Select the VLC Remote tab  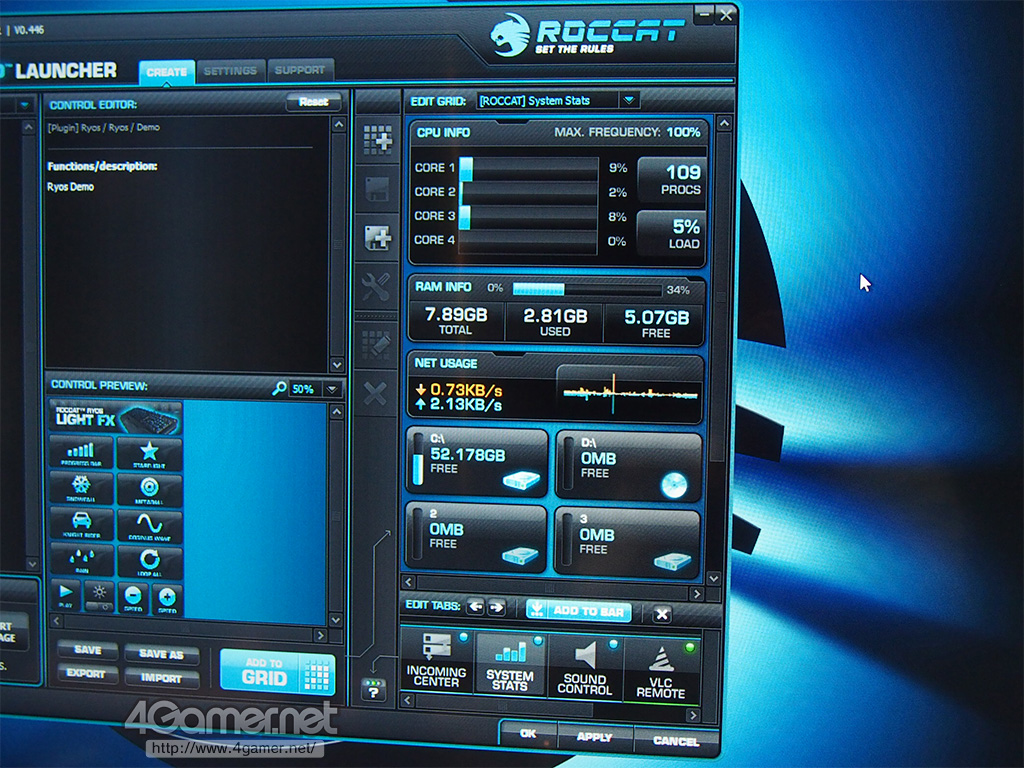pyautogui.click(x=660, y=671)
